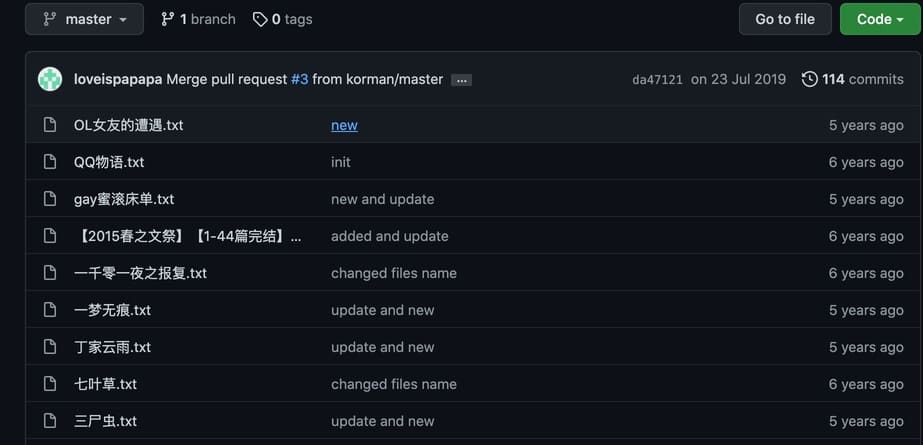This screenshot has height=445, width=923.
Task: Click the Go to file button
Action: pos(785,19)
